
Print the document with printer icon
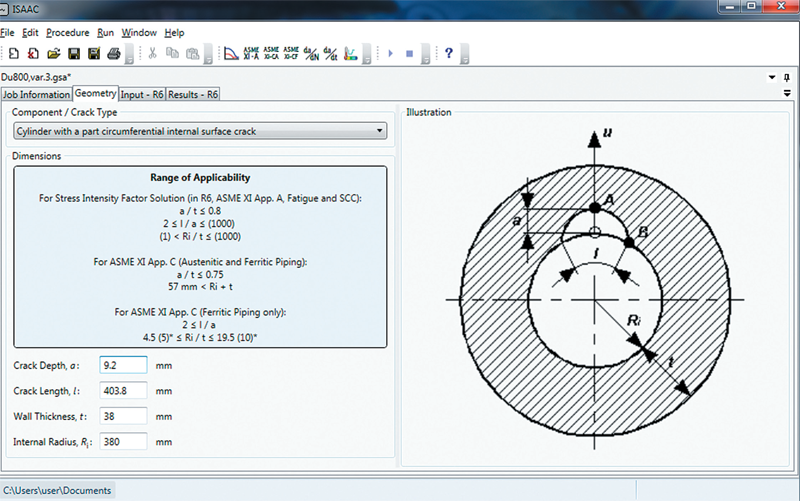114,53
